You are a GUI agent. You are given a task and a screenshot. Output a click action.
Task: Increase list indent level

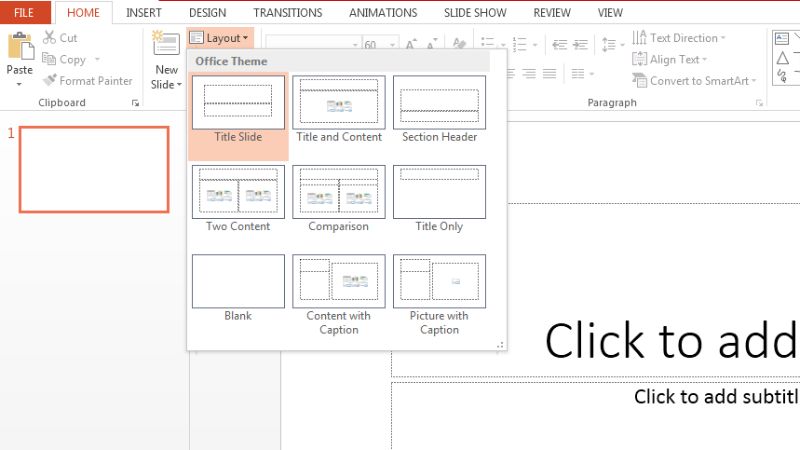(x=580, y=45)
